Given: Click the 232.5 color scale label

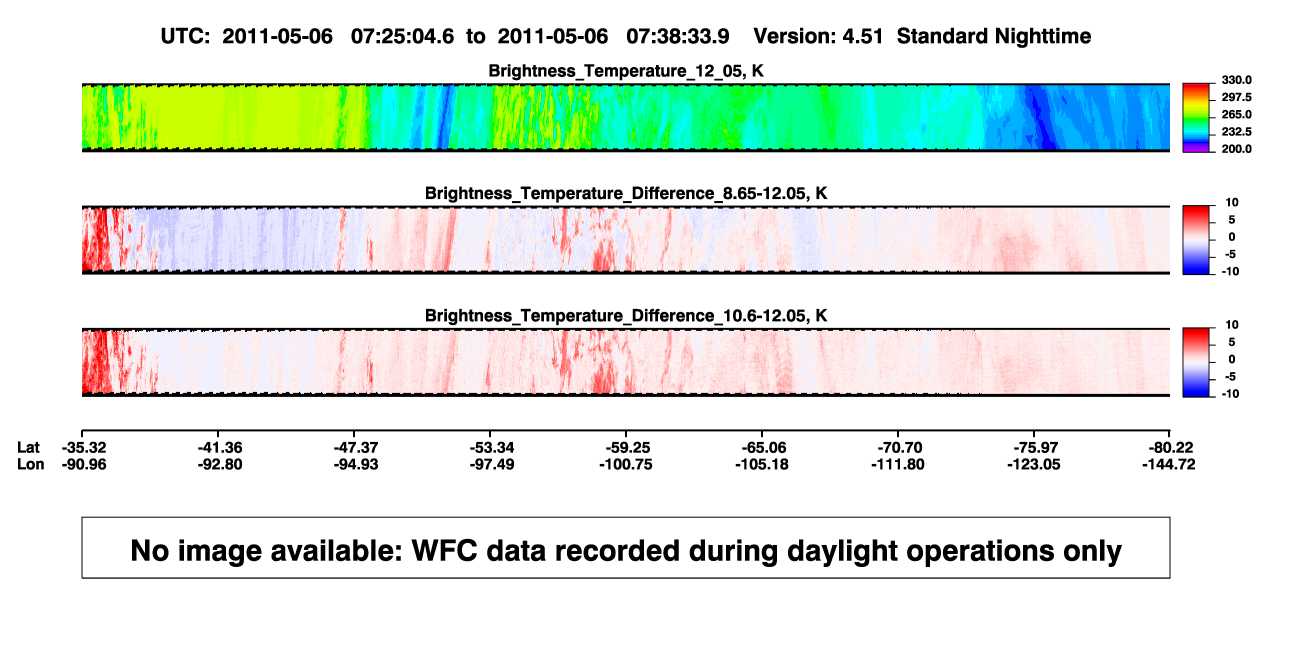Looking at the screenshot, I should click(1237, 131).
